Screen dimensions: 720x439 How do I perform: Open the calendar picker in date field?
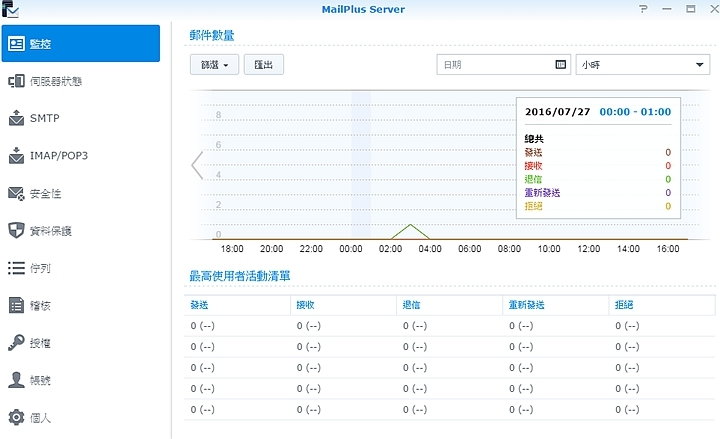click(x=561, y=64)
